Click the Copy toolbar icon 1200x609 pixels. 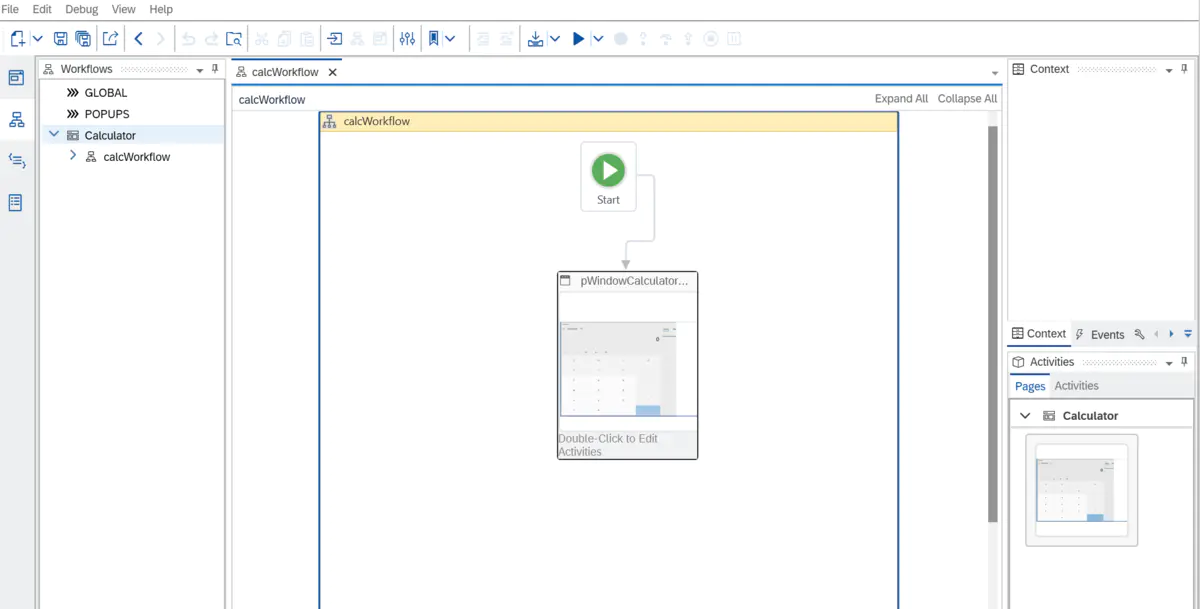tap(284, 39)
